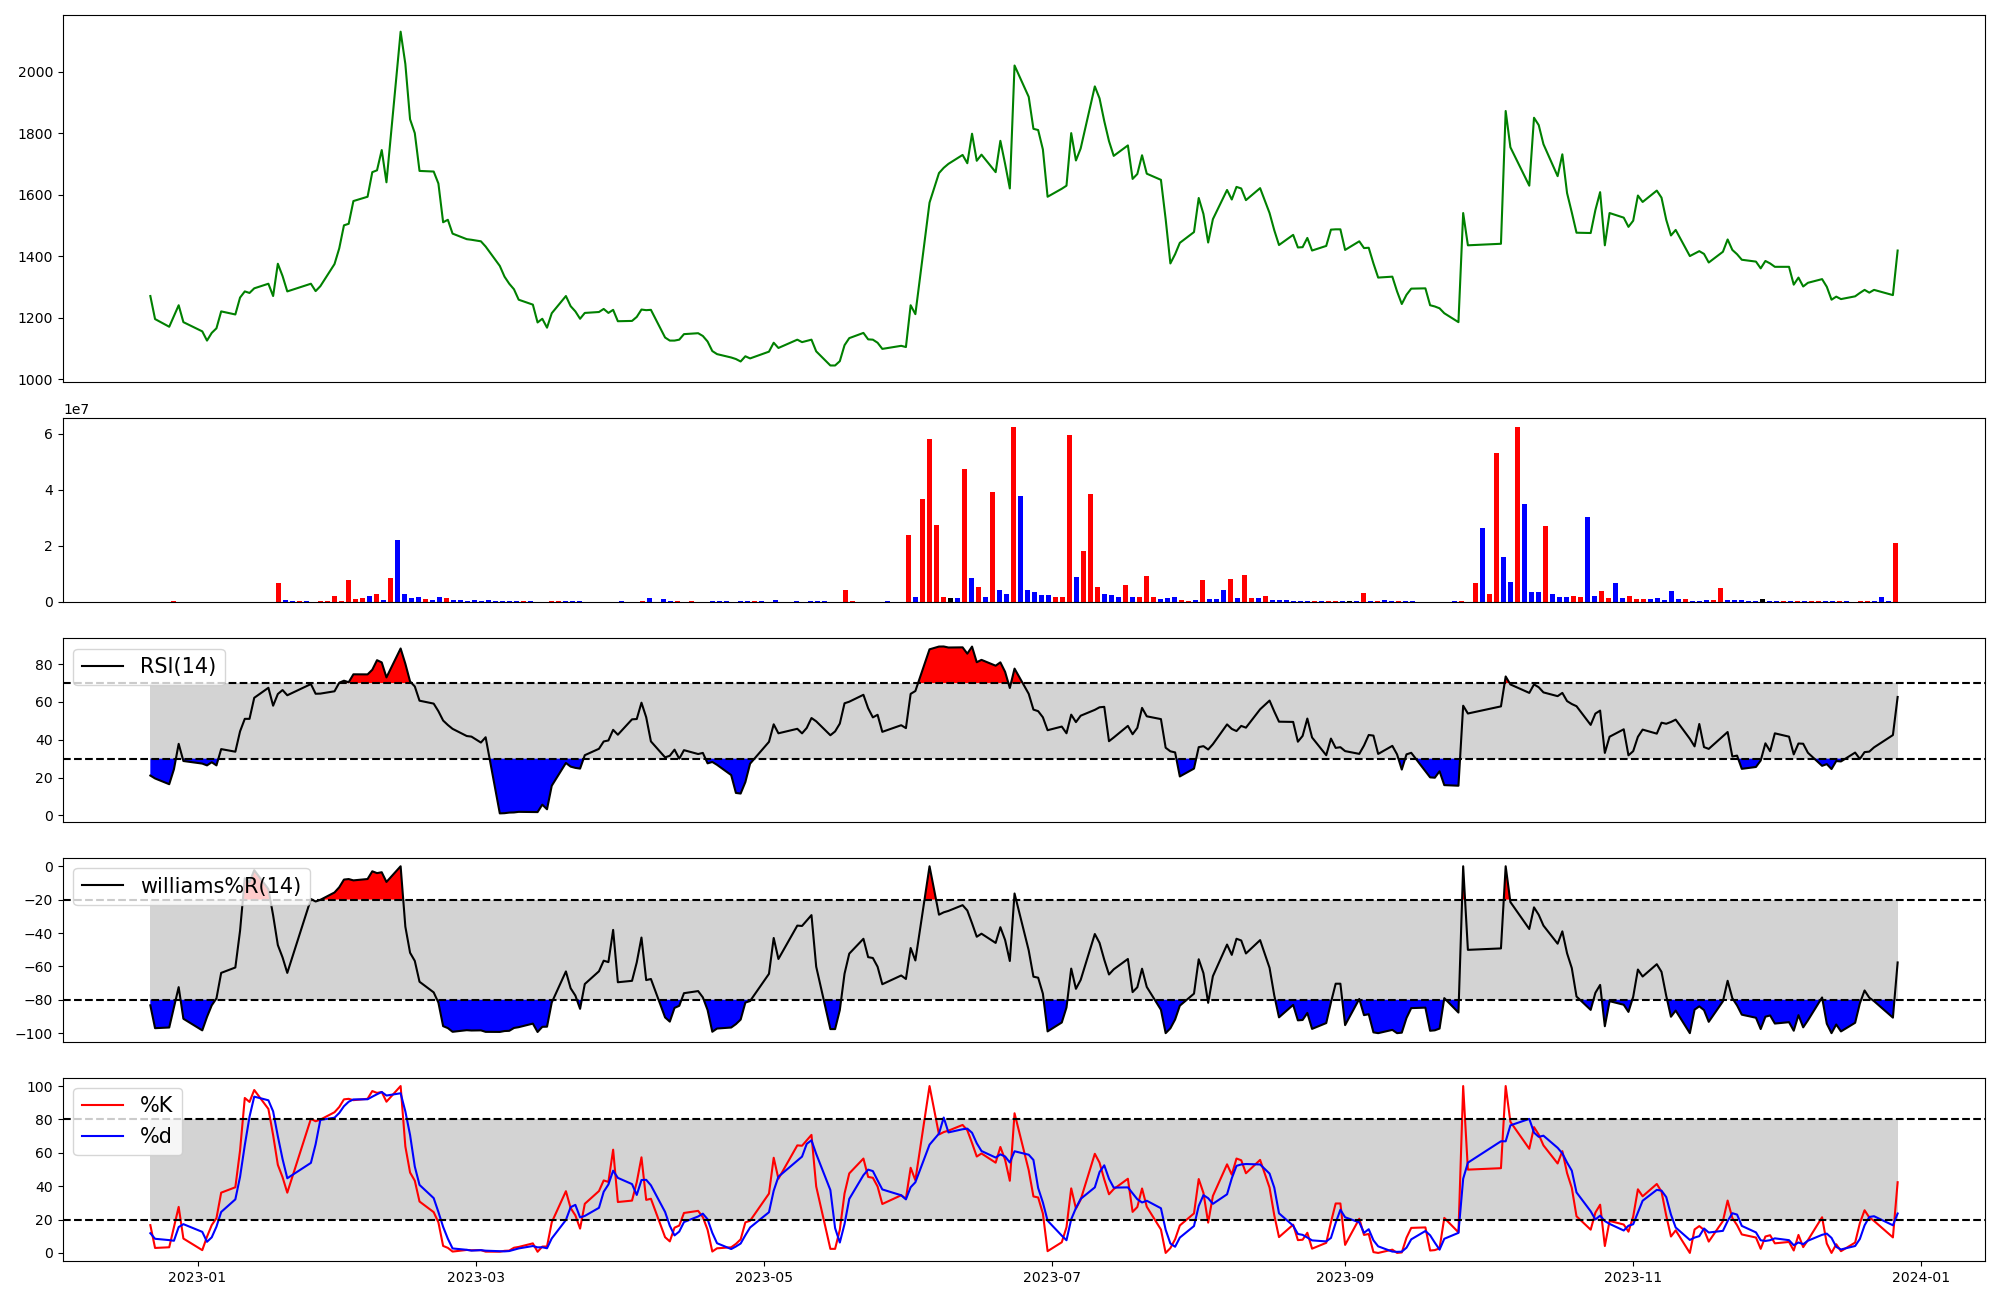2000x1300 pixels.
Task: Click the tallest blue volume bar
Action: [x=1020, y=548]
